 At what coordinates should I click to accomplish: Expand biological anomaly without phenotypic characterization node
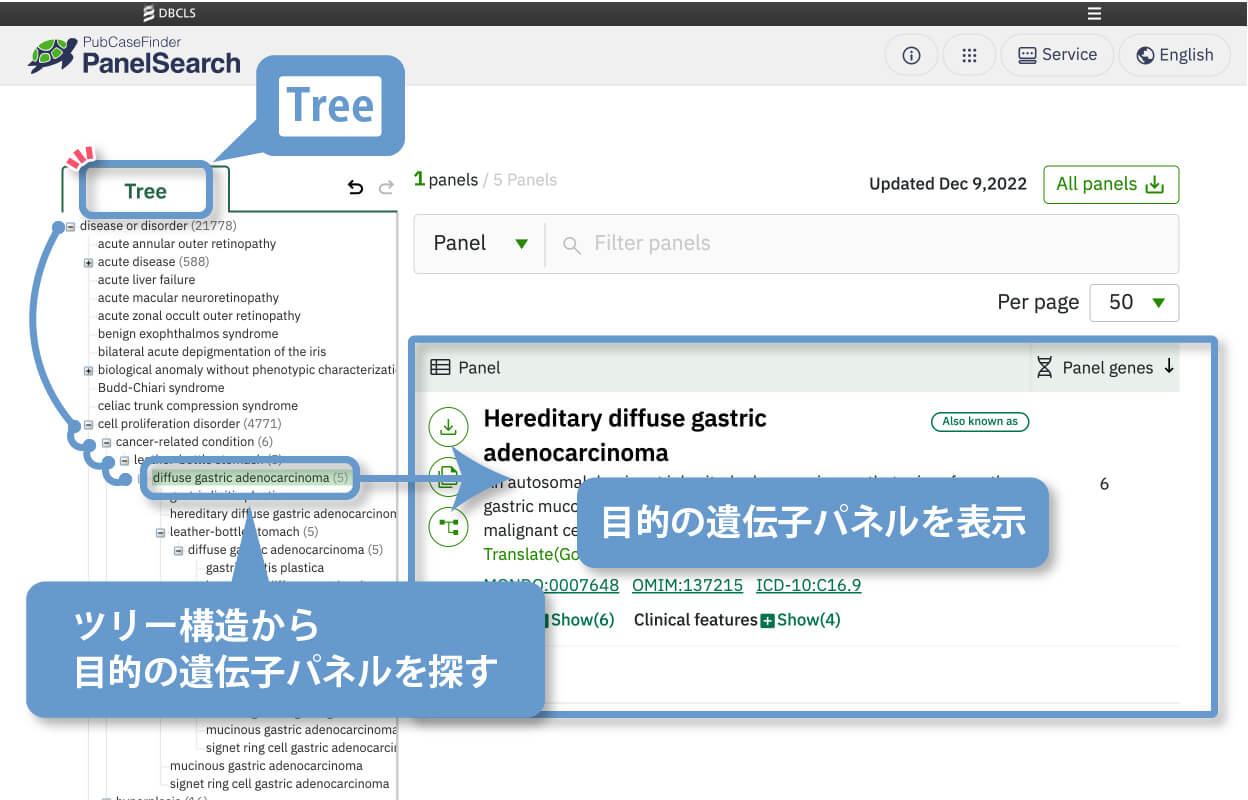(88, 370)
